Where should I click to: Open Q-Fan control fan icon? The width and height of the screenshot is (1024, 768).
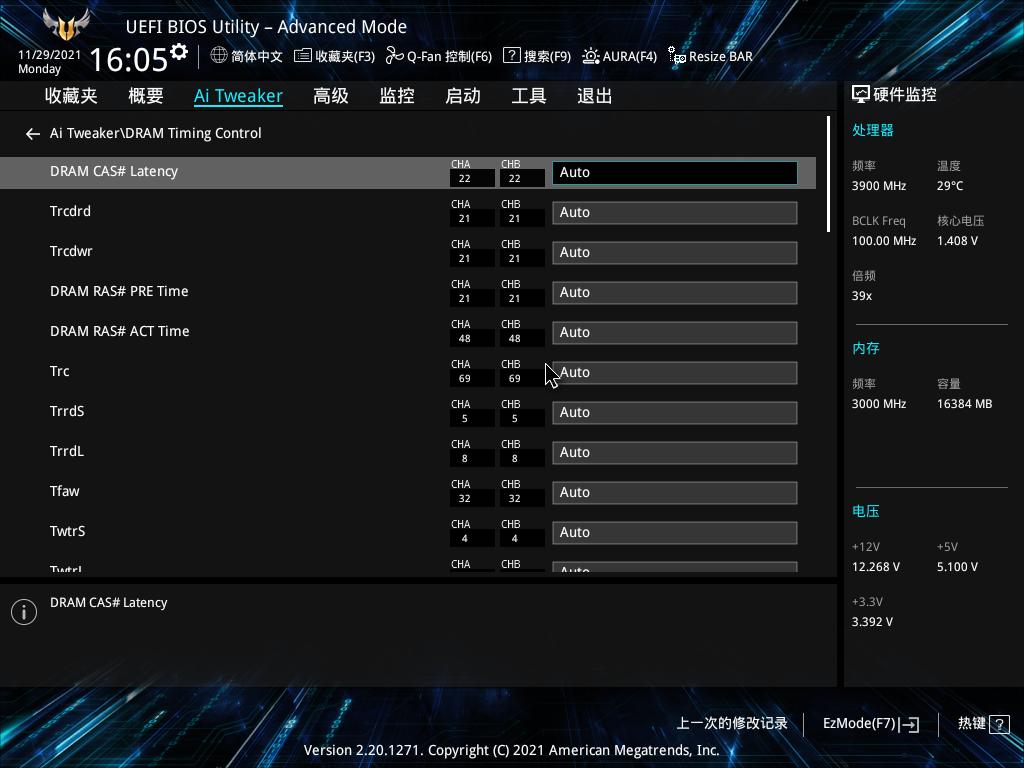click(x=394, y=56)
